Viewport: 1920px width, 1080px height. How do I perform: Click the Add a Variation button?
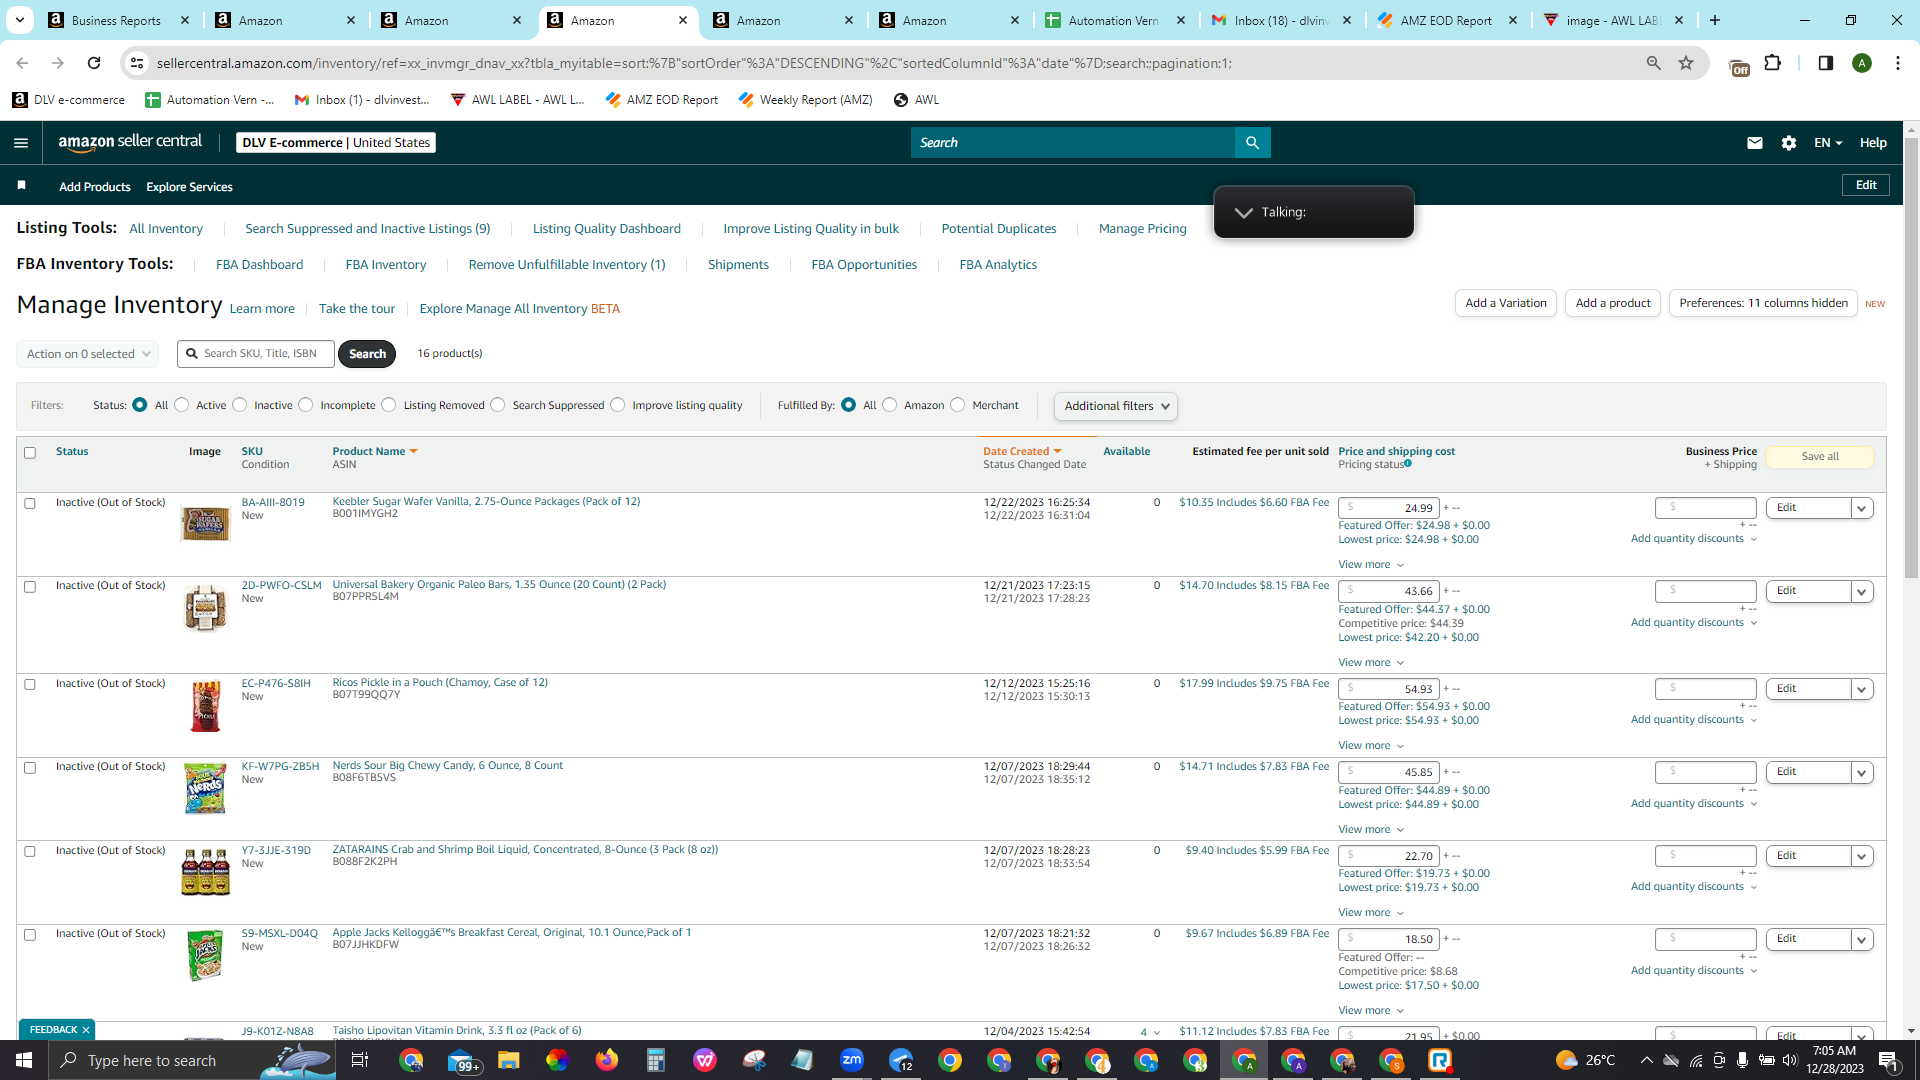[x=1506, y=303]
